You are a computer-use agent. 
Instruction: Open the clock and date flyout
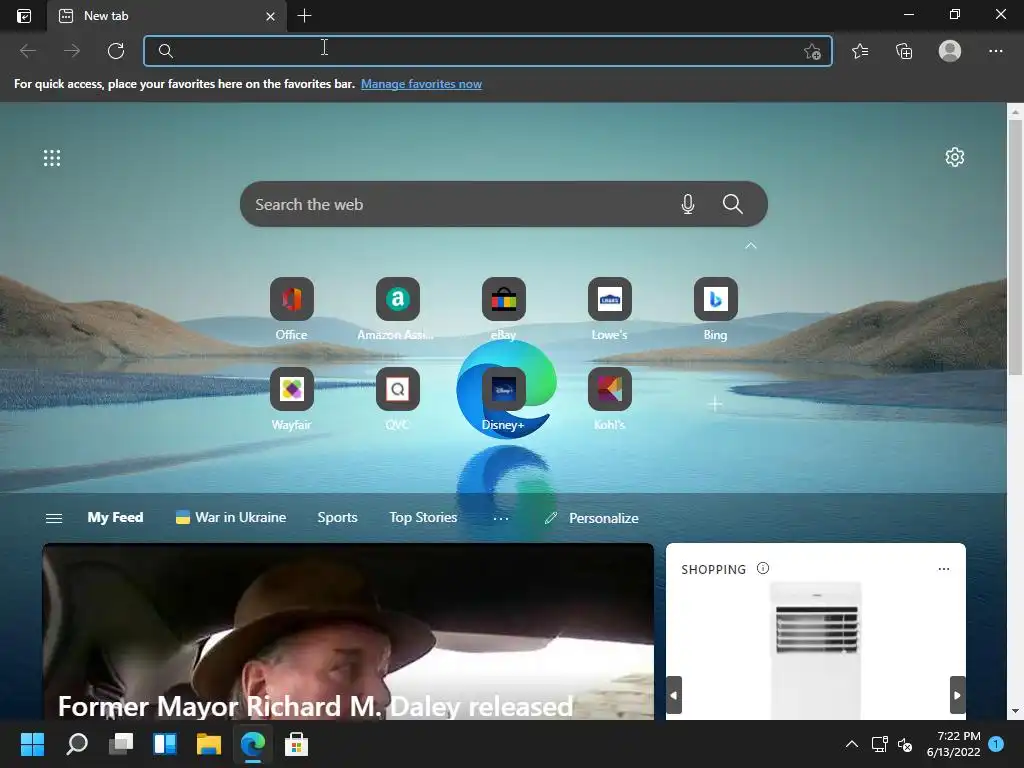(953, 744)
